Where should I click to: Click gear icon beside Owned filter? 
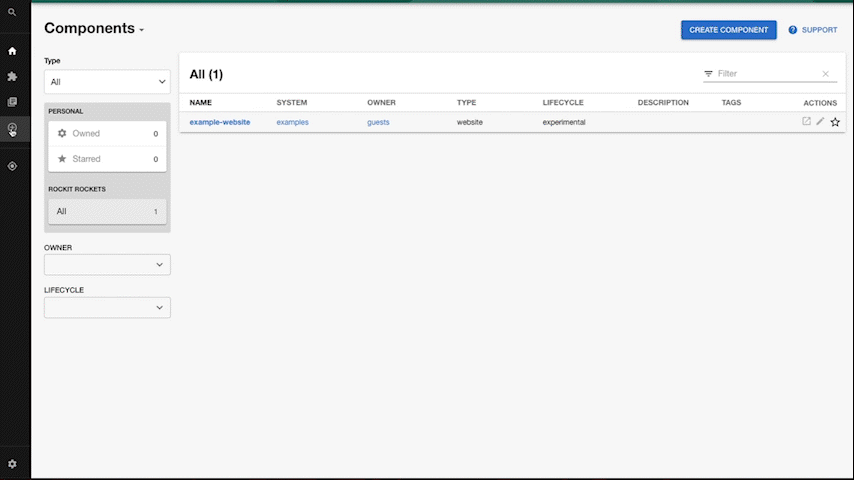tap(62, 133)
